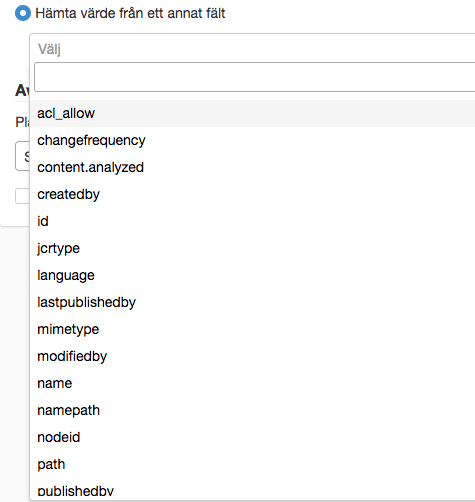Pick the nodeid option
Viewport: 475px width, 502px height.
point(253,437)
